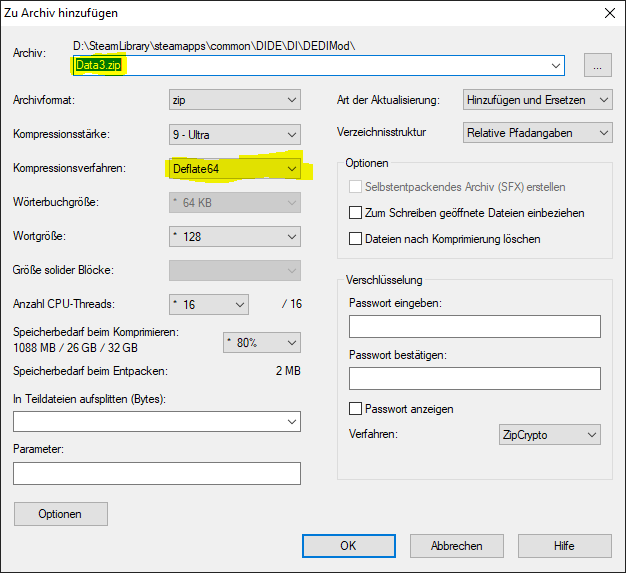This screenshot has height=573, width=626.
Task: Click the browse "..." button next to archive name
Action: click(x=597, y=65)
